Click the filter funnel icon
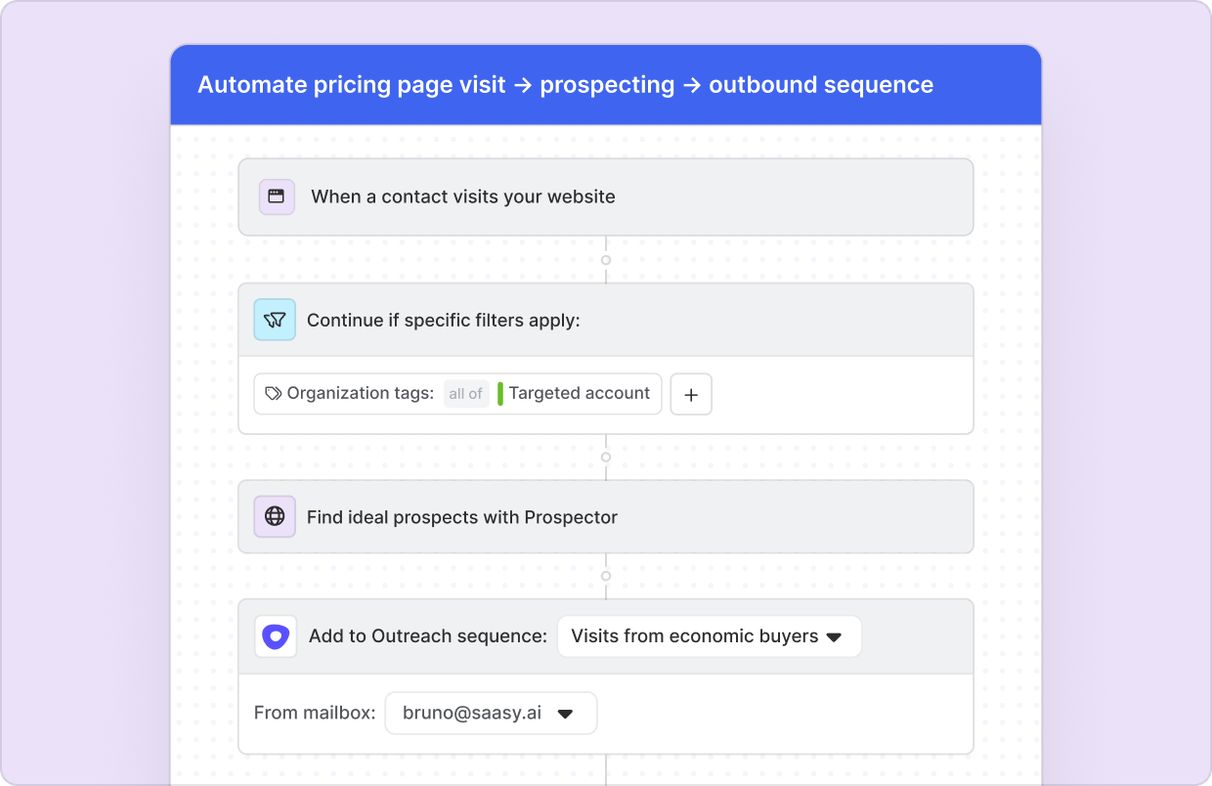The width and height of the screenshot is (1212, 786). (275, 320)
